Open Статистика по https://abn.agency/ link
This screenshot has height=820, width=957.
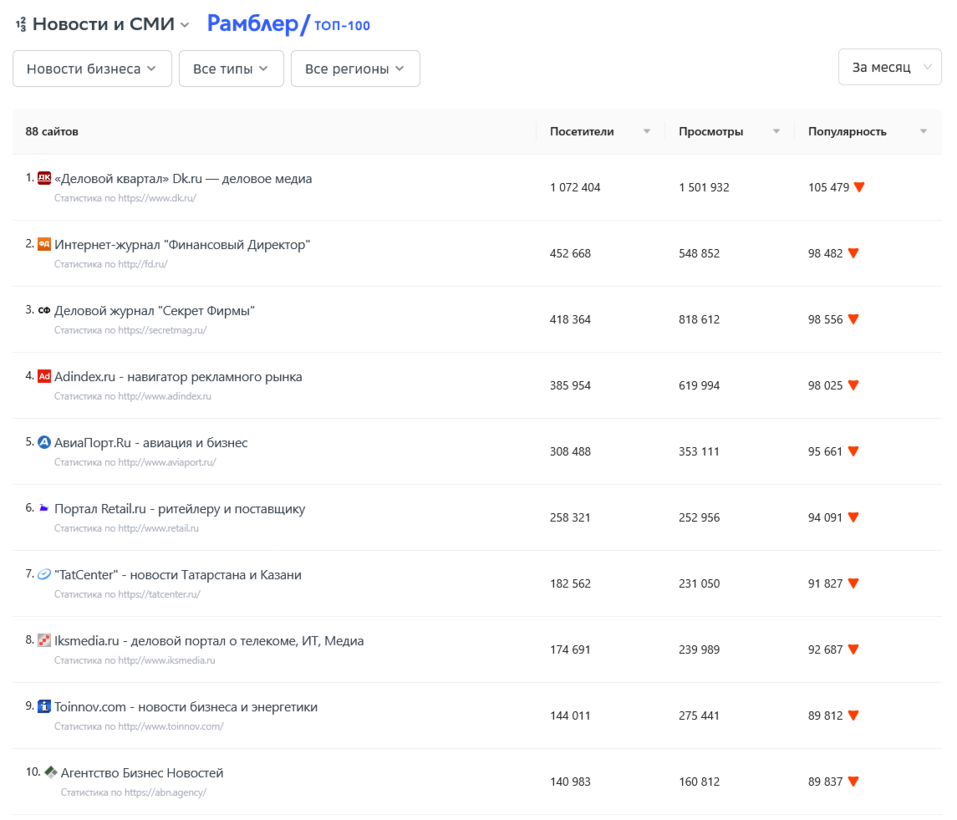tap(133, 792)
